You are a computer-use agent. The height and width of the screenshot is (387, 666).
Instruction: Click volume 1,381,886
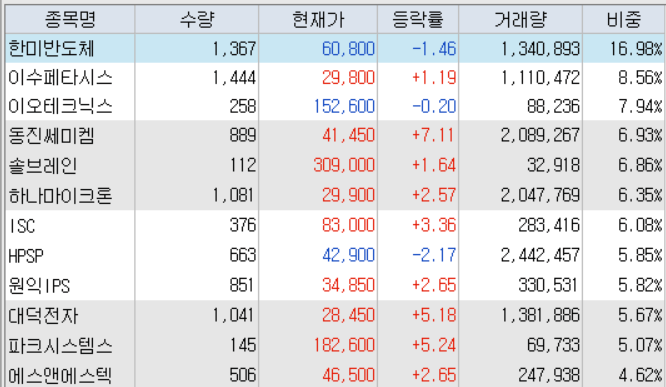click(x=540, y=315)
